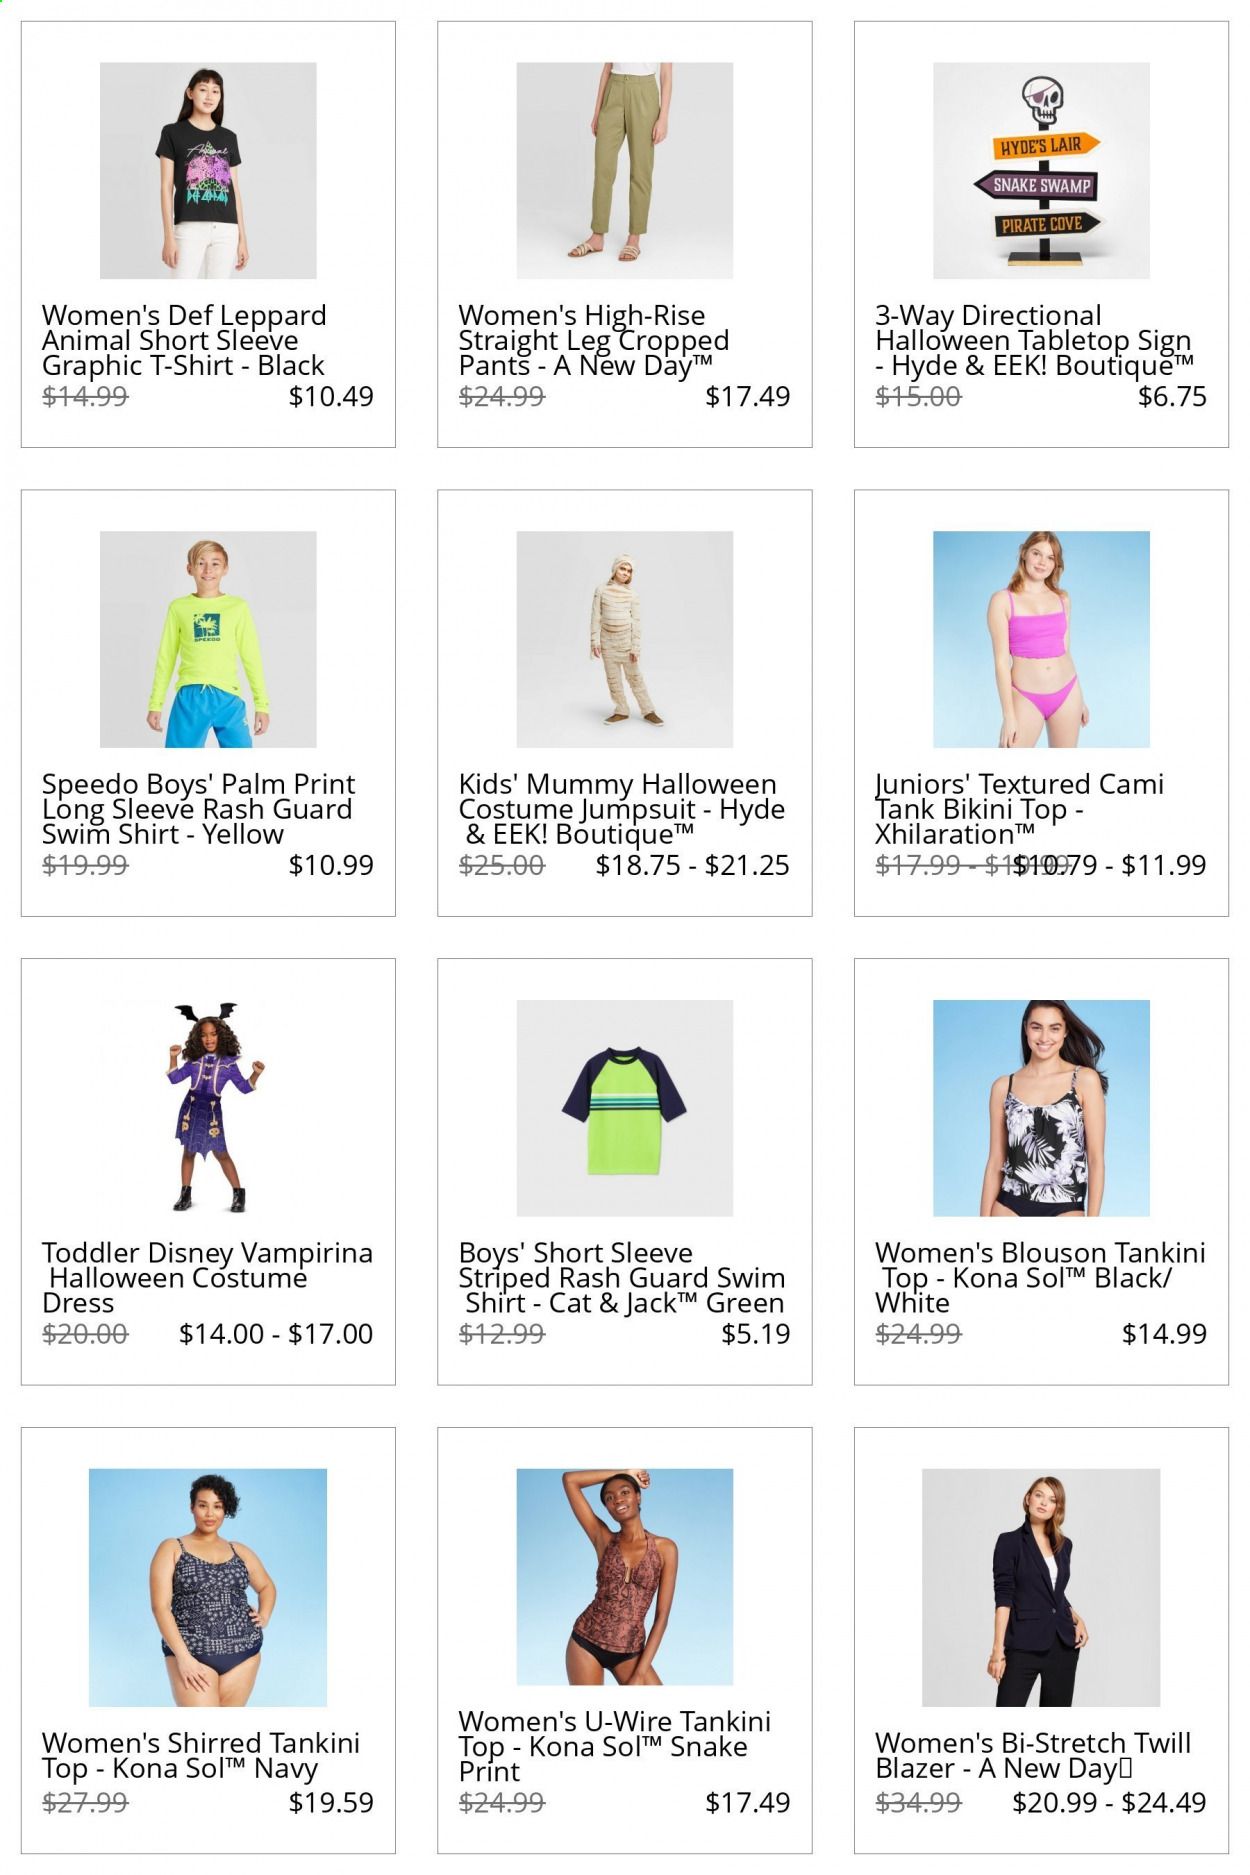This screenshot has height=1875, width=1250.
Task: Click the Toddler Disney Vampirina costume title
Action: click(207, 1278)
